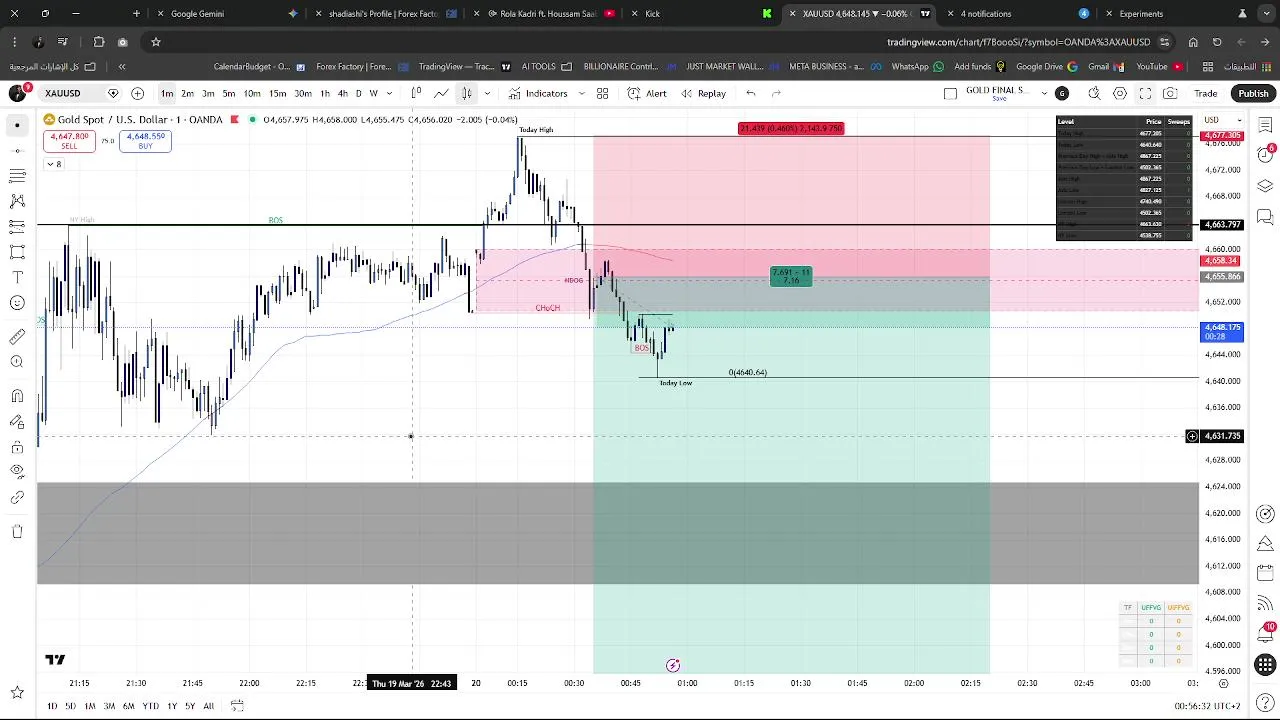Image resolution: width=1280 pixels, height=720 pixels.
Task: Expand the indicator templates chevron
Action: click(581, 93)
